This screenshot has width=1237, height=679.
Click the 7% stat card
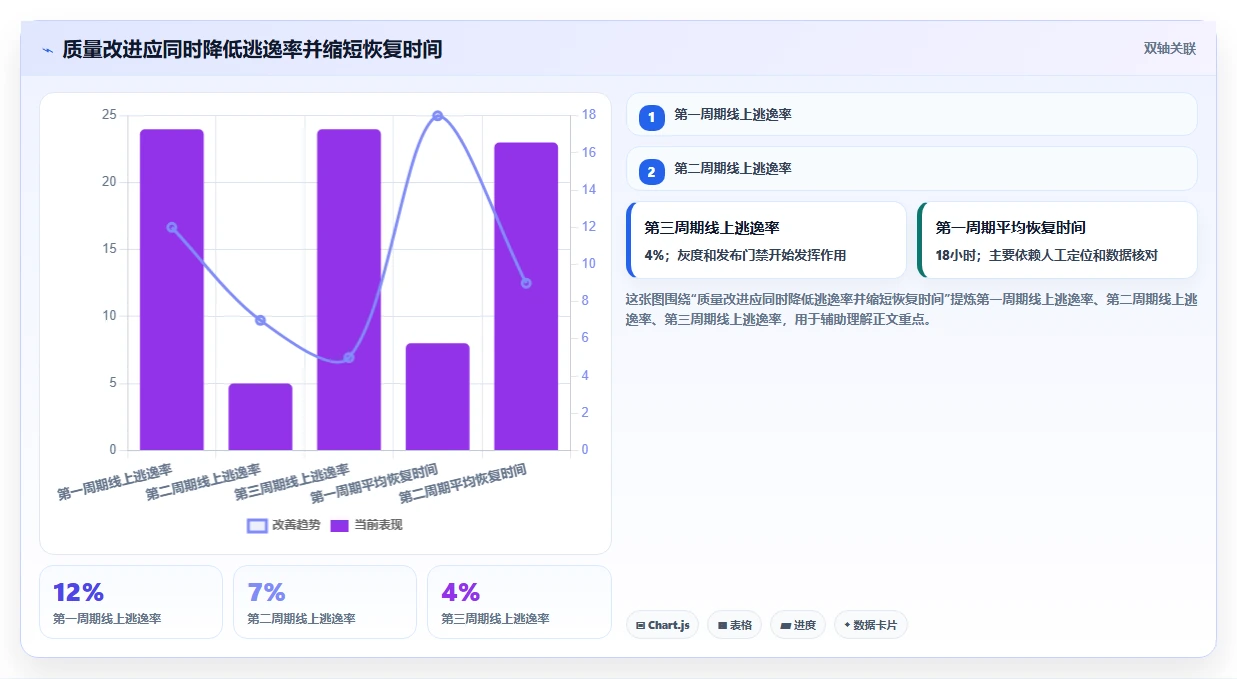coord(325,602)
